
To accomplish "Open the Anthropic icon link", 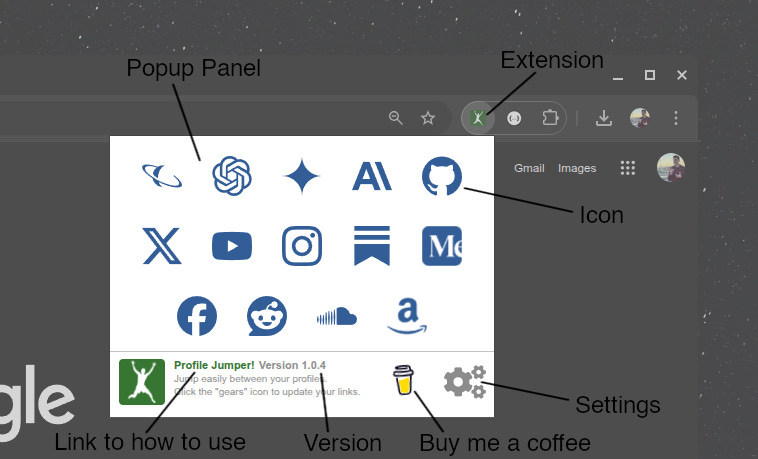I will (x=372, y=176).
